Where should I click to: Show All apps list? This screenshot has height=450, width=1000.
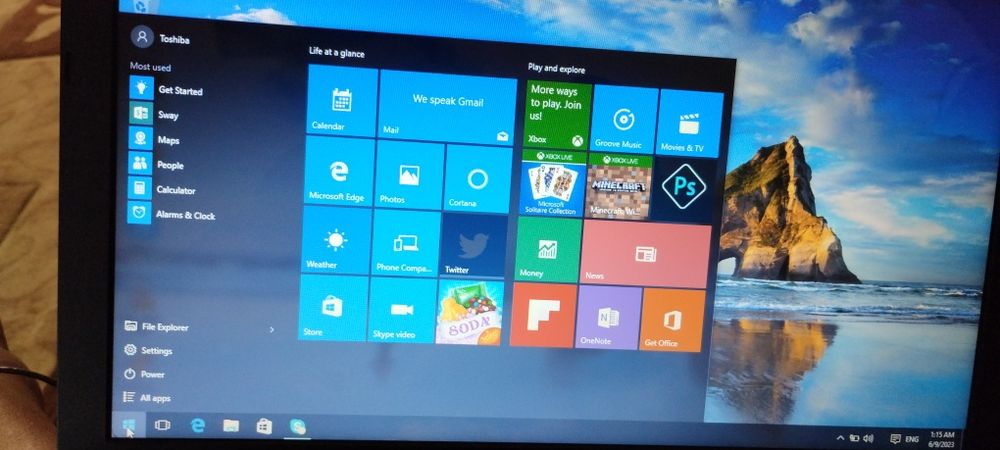[x=147, y=398]
